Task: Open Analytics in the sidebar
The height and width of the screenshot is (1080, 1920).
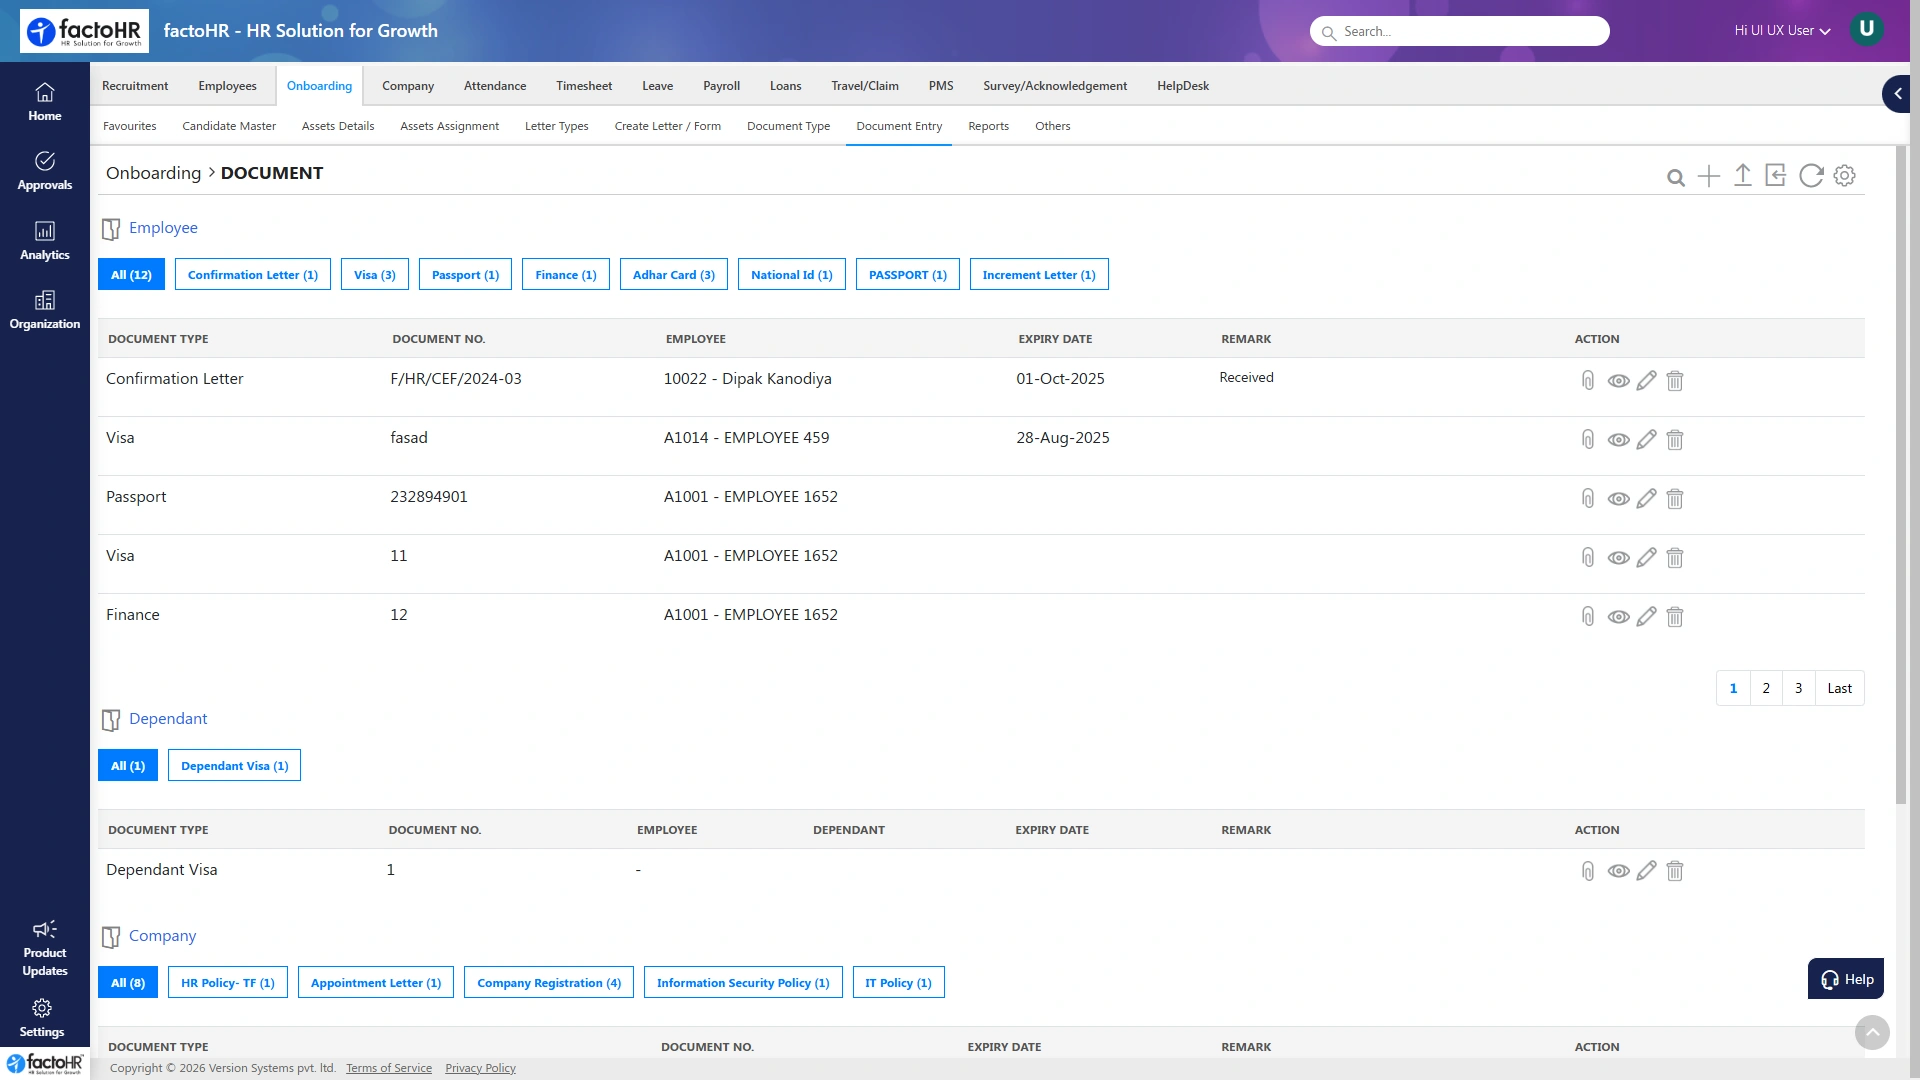Action: point(44,241)
